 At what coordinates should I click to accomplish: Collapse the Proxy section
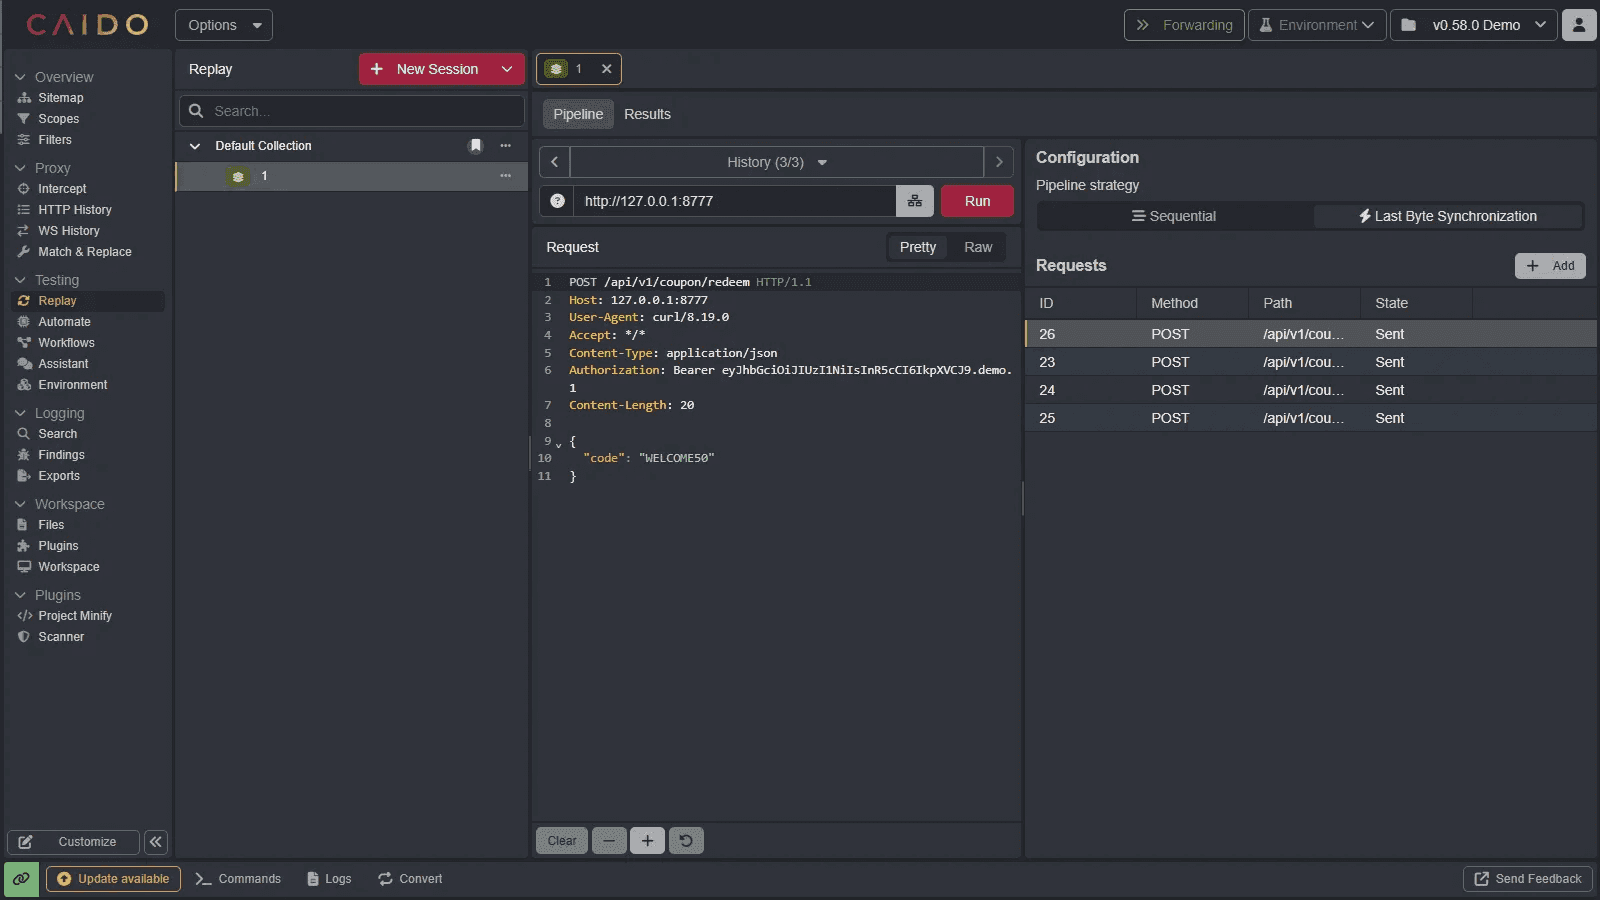pos(20,168)
